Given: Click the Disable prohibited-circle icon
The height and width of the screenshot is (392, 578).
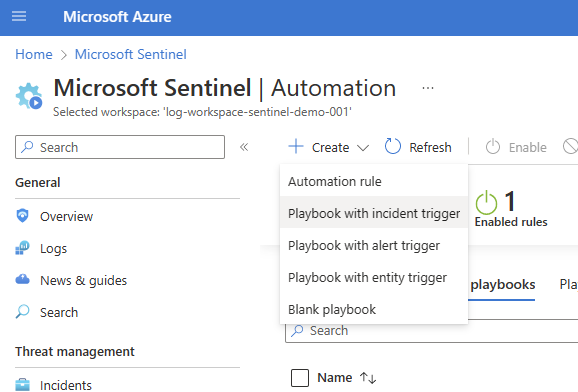Looking at the screenshot, I should [x=570, y=146].
